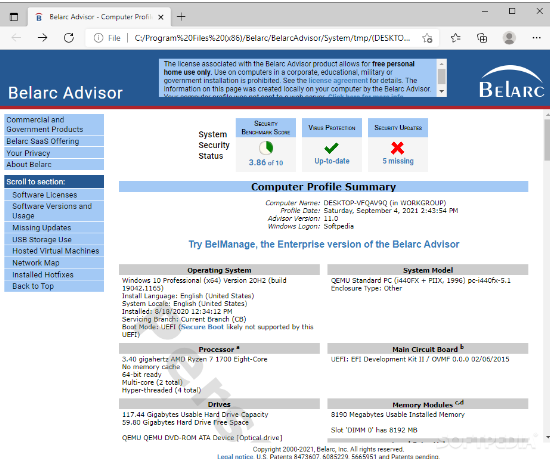Image resolution: width=550 pixels, height=459 pixels.
Task: Click the address bar URL
Action: click(x=272, y=38)
